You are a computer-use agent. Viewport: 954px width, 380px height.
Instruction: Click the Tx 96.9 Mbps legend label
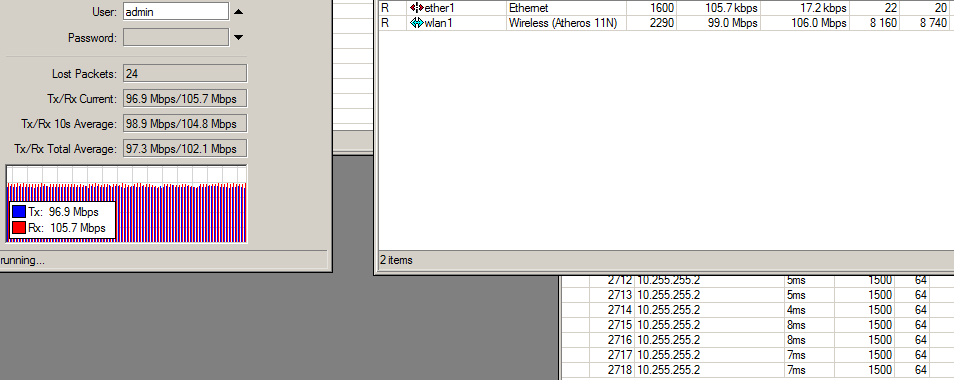tap(63, 212)
